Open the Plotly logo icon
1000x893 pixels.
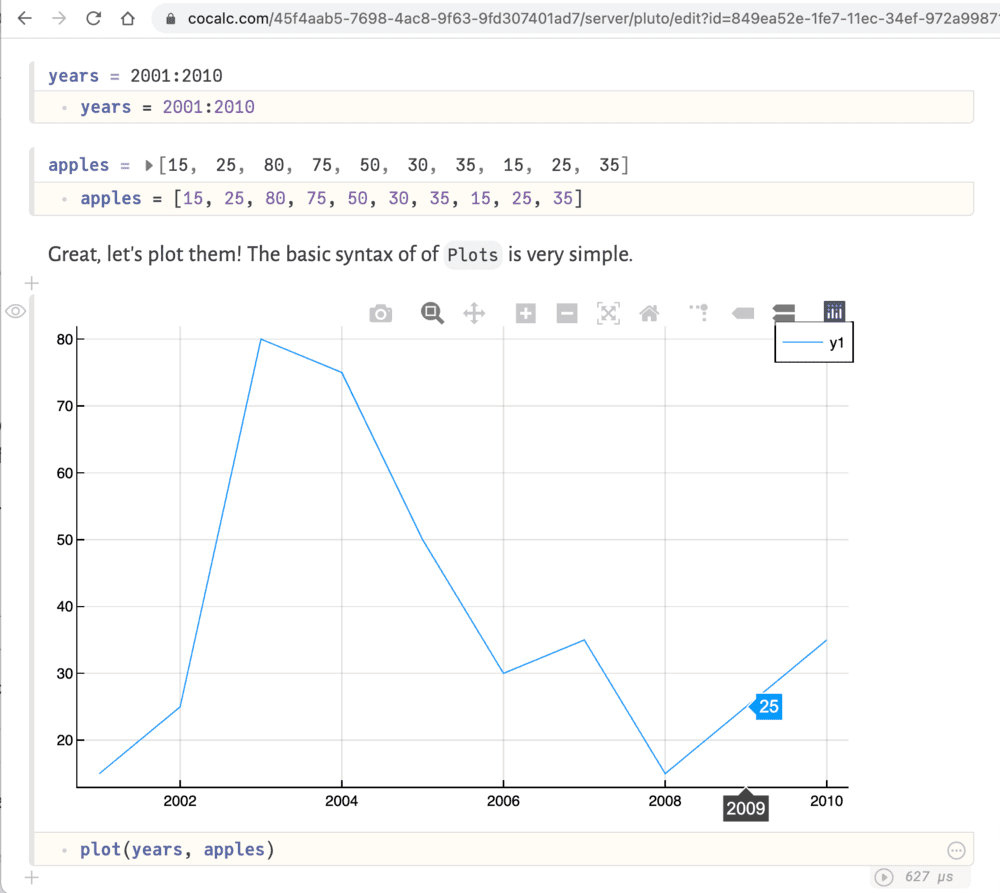(834, 312)
